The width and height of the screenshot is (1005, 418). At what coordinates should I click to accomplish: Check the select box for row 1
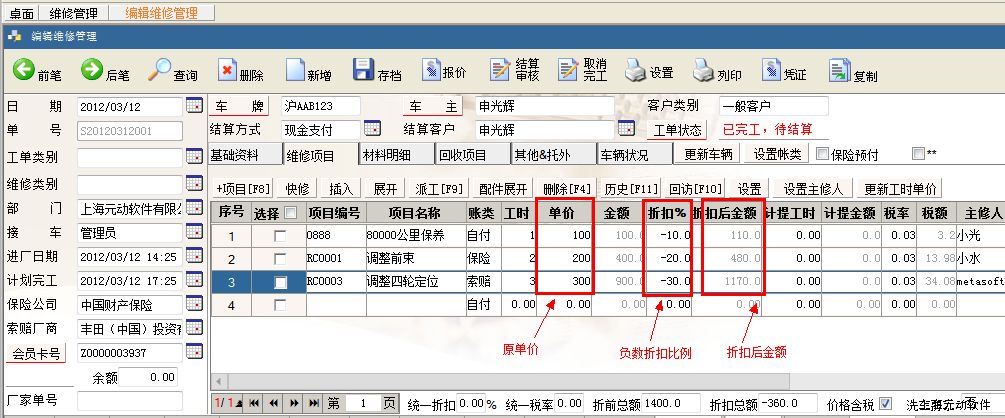point(280,236)
